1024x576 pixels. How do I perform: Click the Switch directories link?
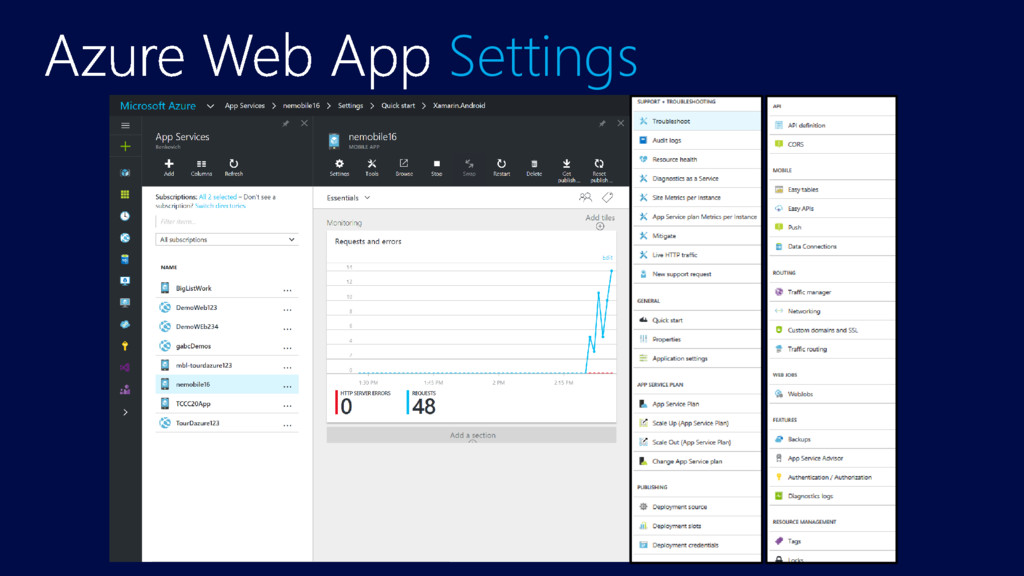click(220, 206)
